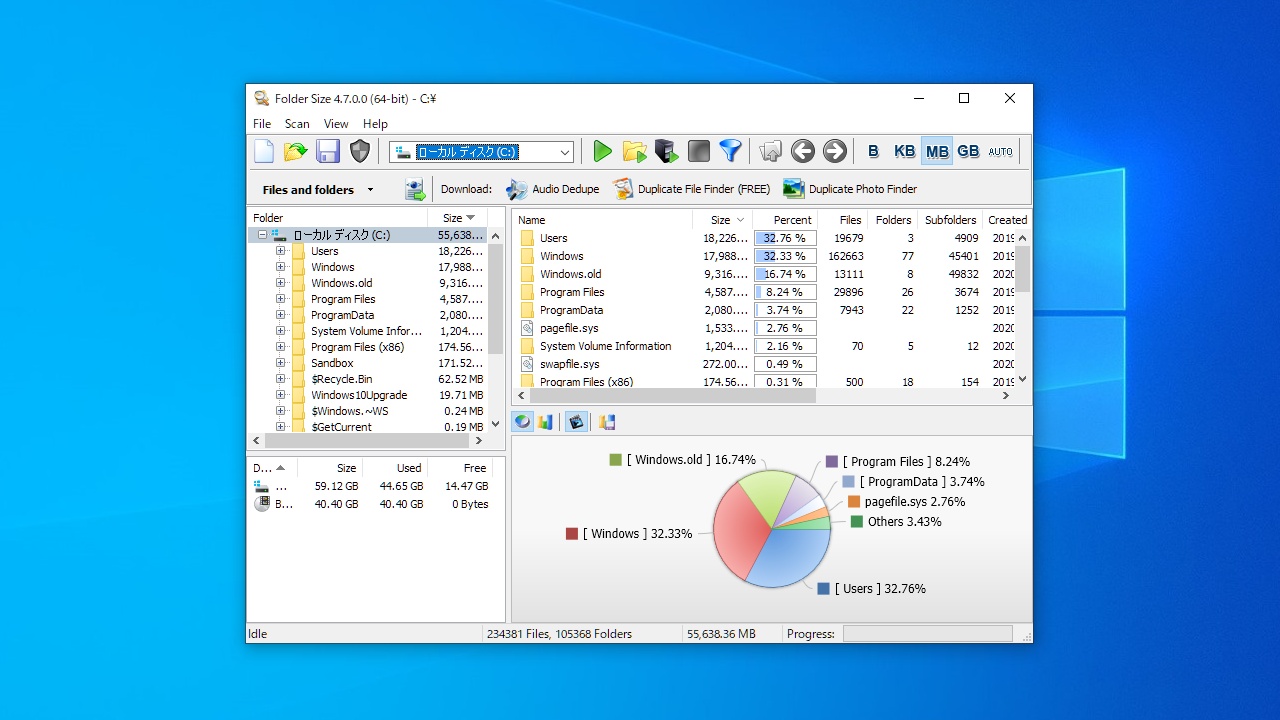This screenshot has height=720, width=1280.
Task: Navigate back with left arrow icon
Action: (x=802, y=151)
